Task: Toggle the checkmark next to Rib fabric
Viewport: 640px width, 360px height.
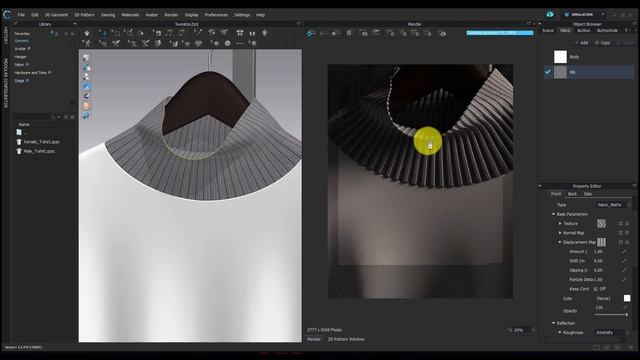Action: pyautogui.click(x=548, y=72)
